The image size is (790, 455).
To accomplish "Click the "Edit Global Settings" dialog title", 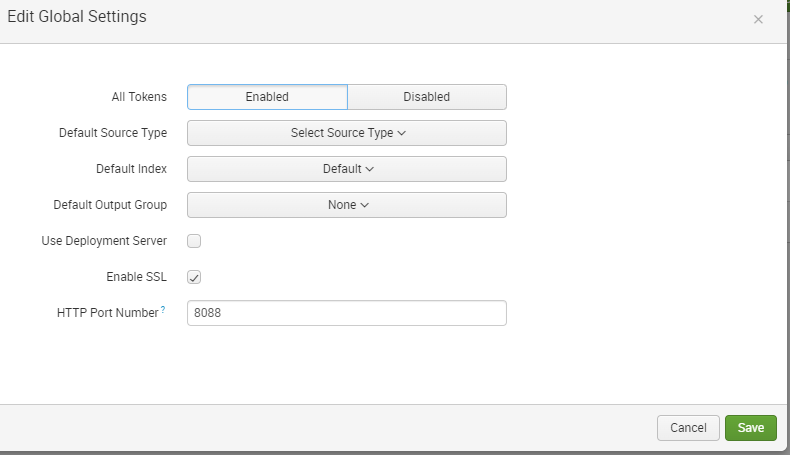I will pos(77,17).
